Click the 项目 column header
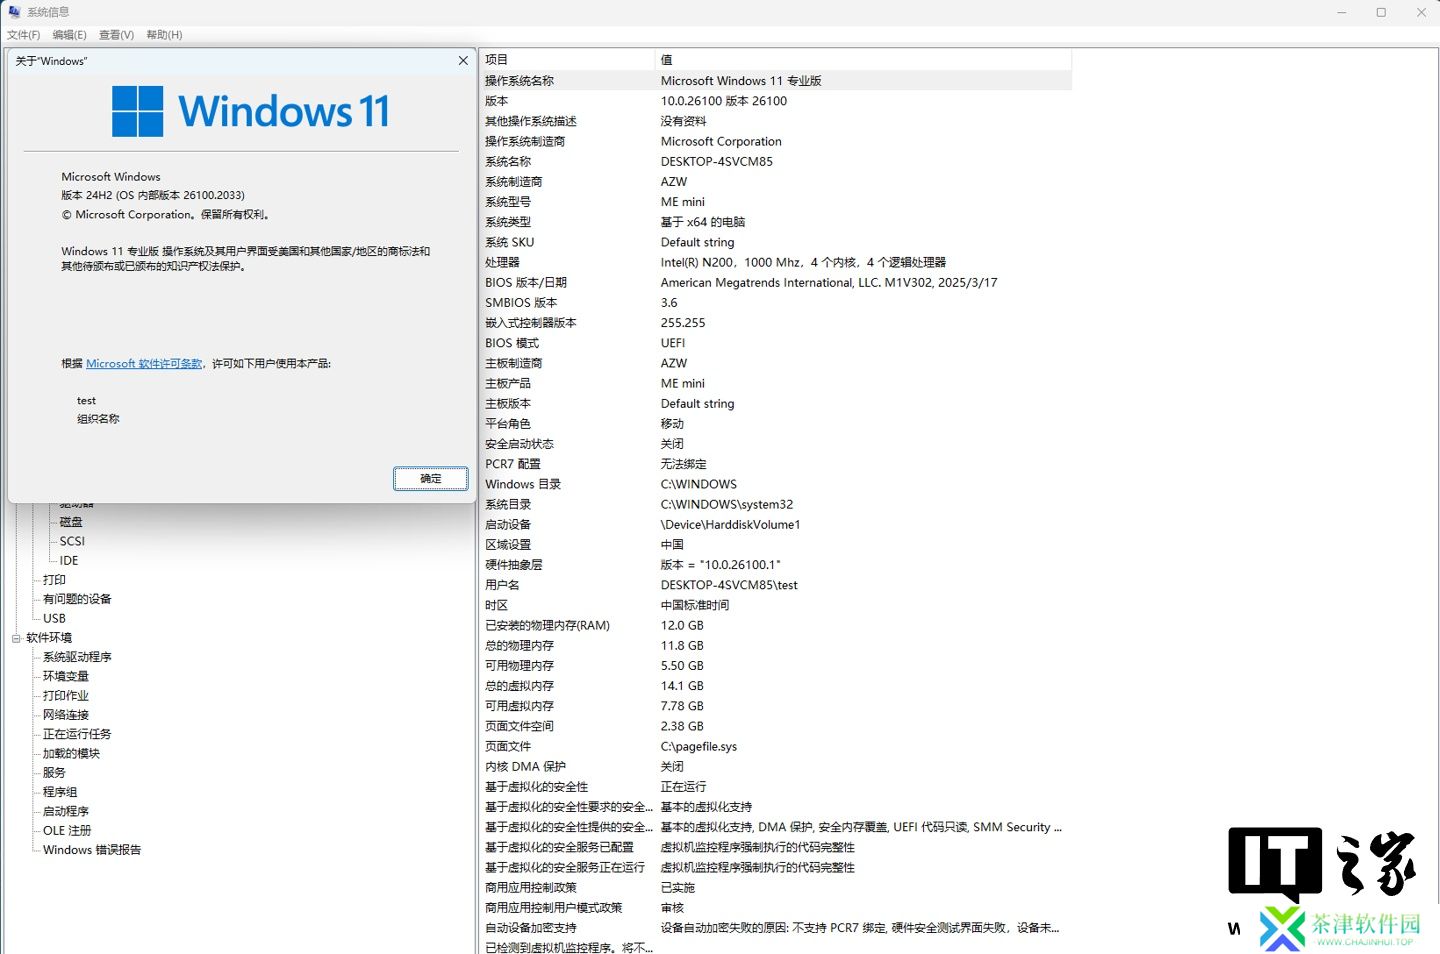Viewport: 1440px width, 954px height. [566, 60]
